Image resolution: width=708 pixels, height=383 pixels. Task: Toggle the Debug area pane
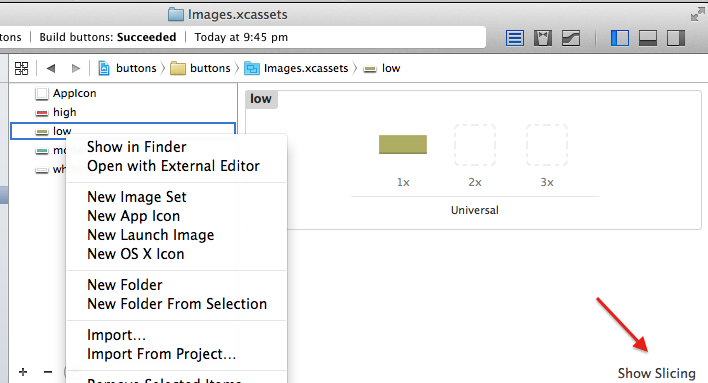[648, 38]
